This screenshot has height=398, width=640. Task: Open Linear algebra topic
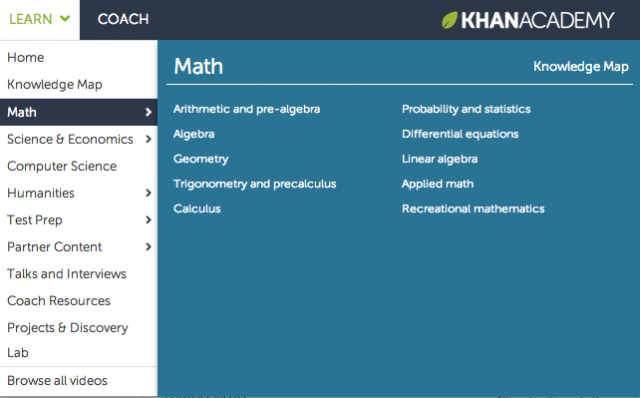pos(440,159)
